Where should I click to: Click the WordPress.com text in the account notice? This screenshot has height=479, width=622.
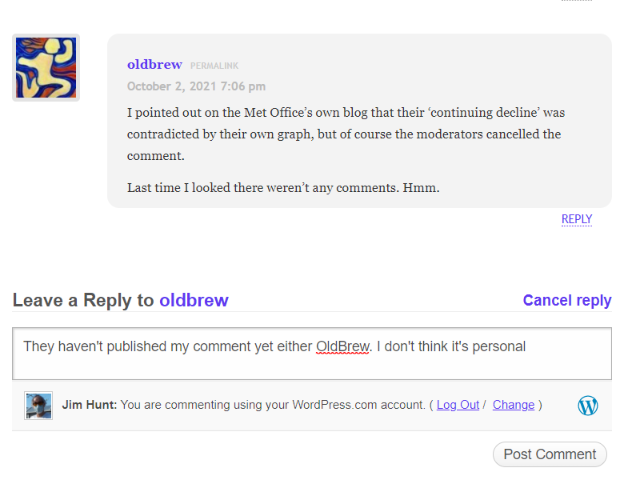(334, 405)
